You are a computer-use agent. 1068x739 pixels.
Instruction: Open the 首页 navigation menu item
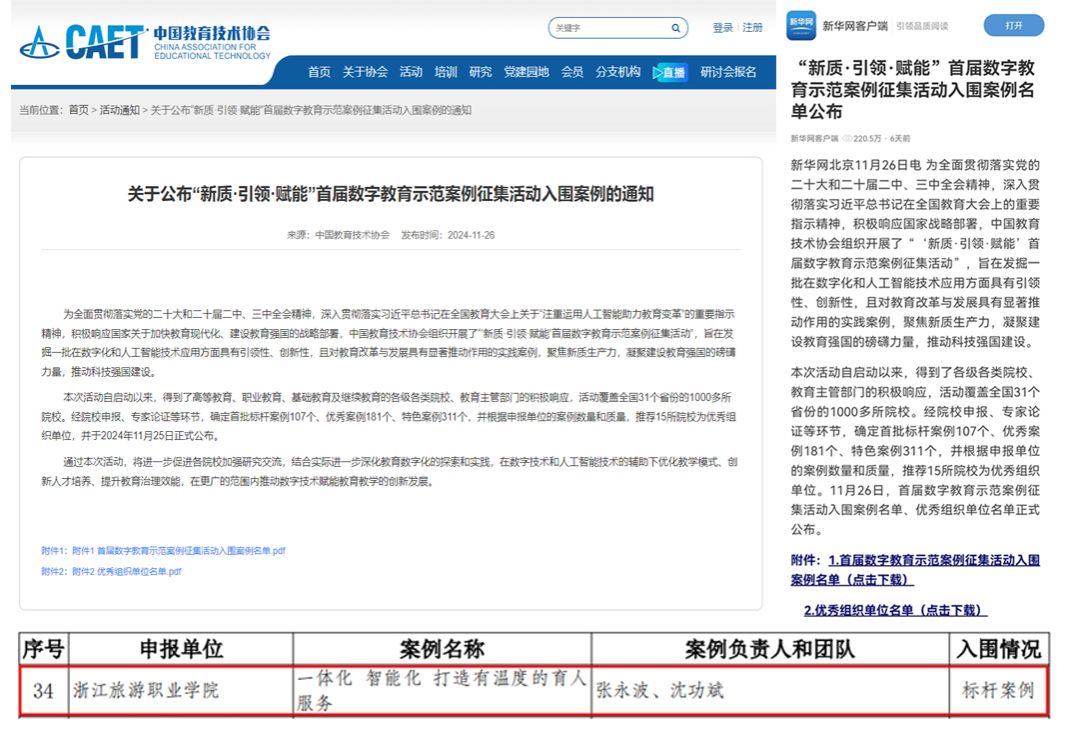319,72
